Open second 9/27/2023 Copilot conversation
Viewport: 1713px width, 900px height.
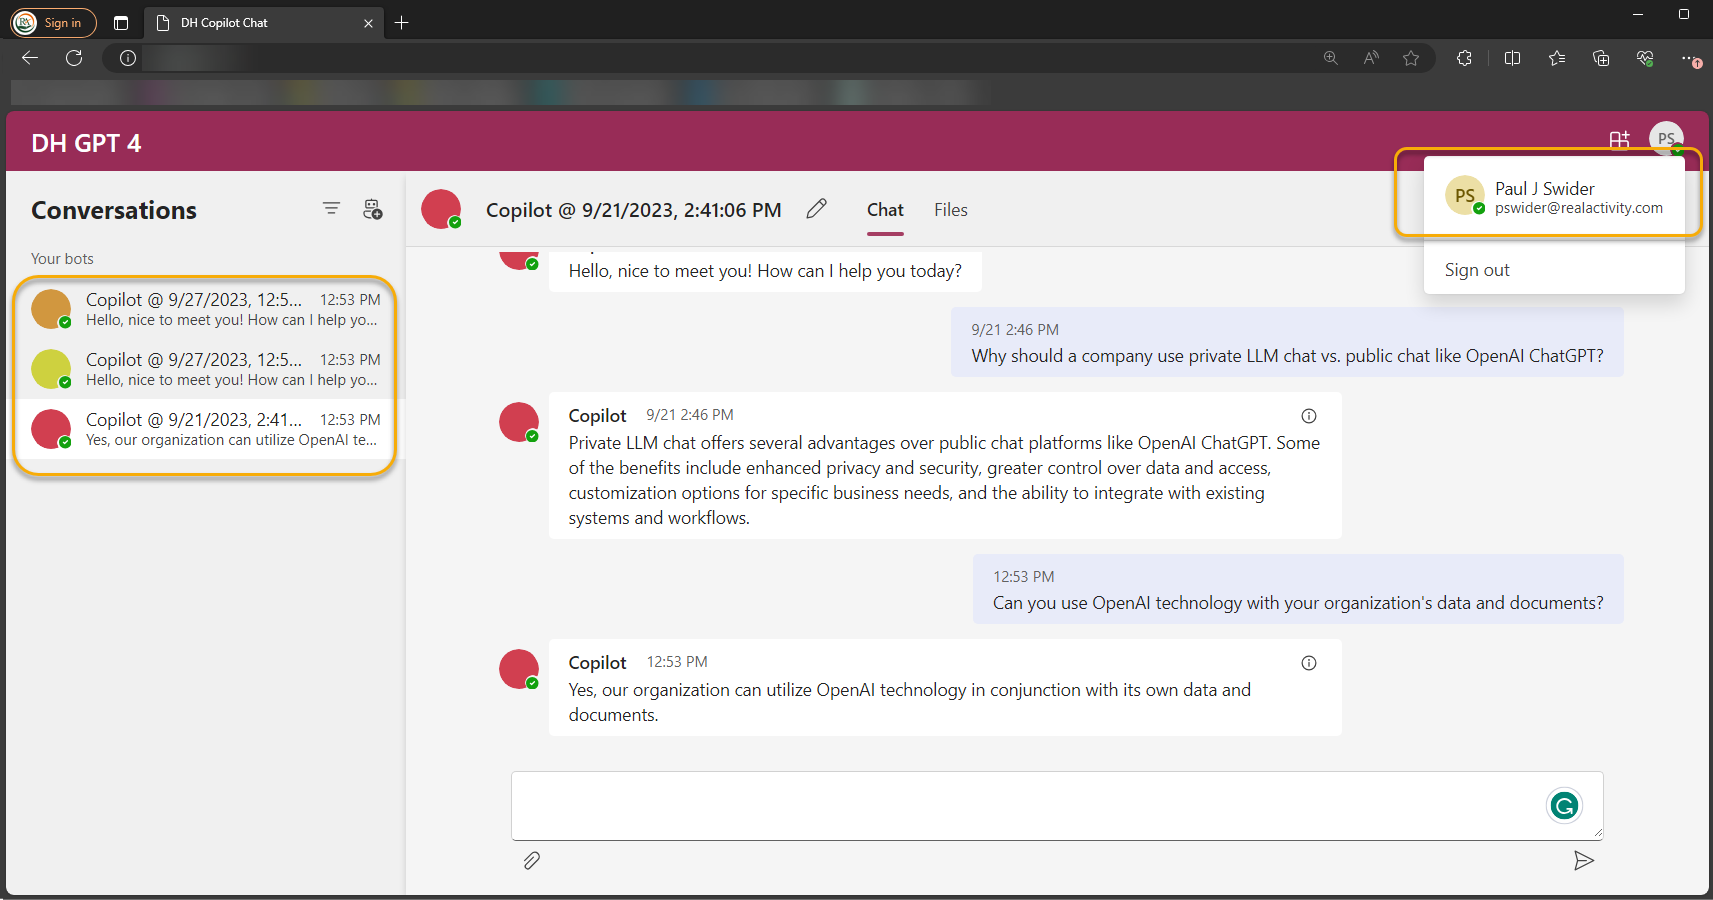click(x=205, y=369)
